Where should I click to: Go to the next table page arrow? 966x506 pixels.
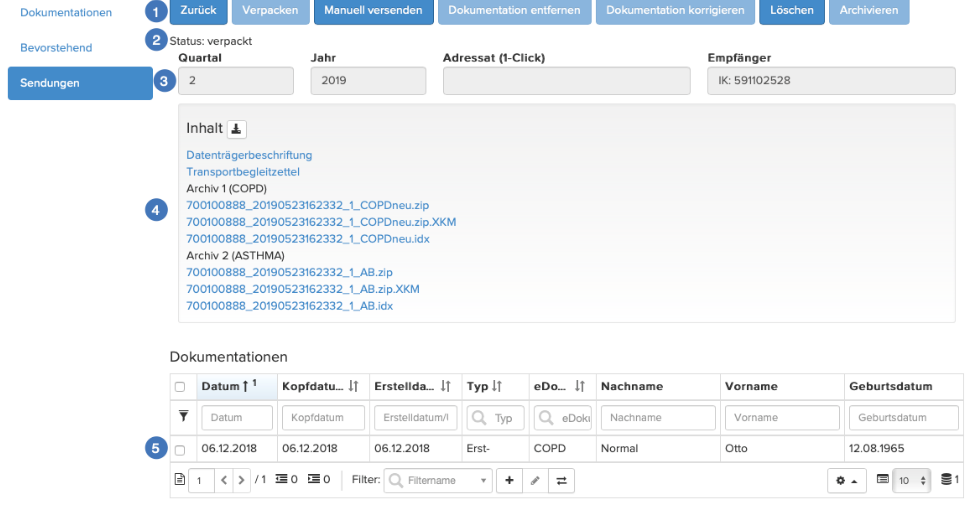tap(242, 480)
